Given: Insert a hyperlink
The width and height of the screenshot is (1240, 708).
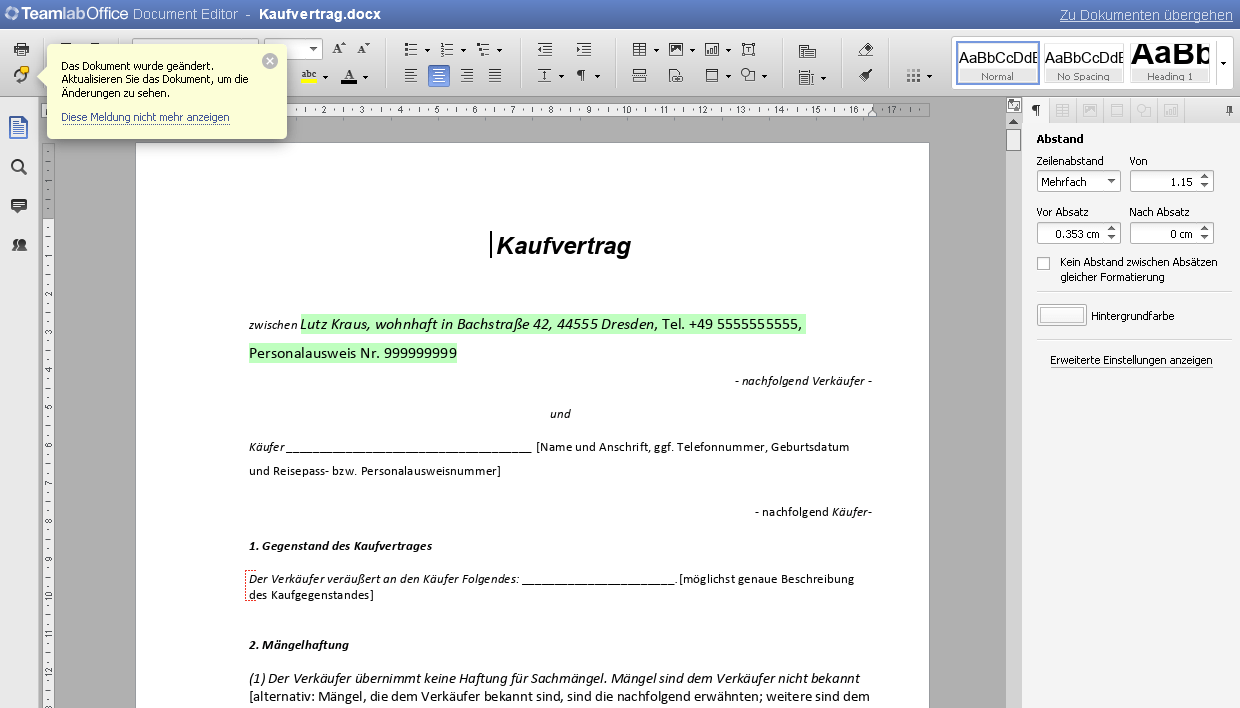Looking at the screenshot, I should point(676,76).
